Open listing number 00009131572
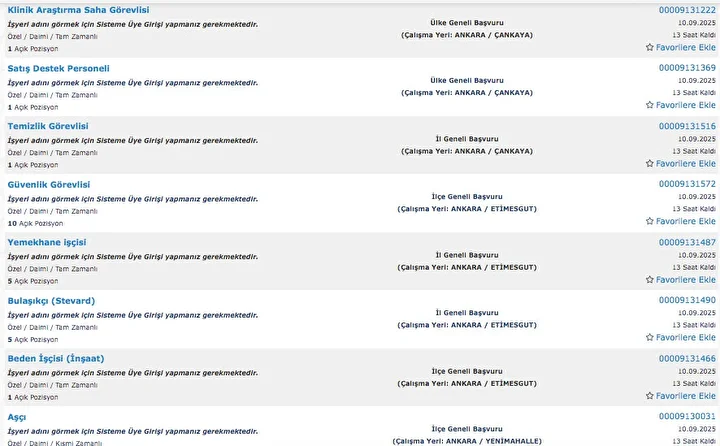This screenshot has height=446, width=720. pos(687,184)
